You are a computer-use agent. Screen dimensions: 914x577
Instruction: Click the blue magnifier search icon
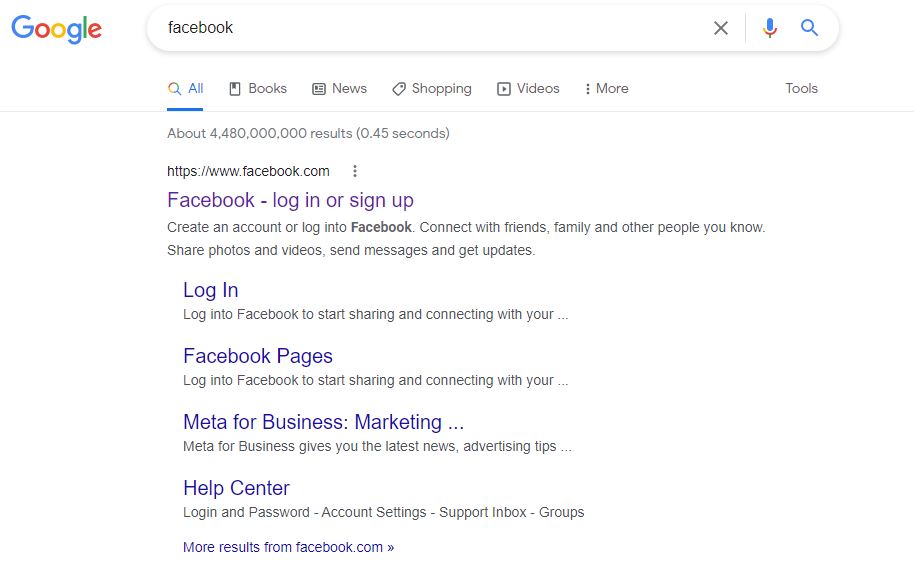click(809, 28)
